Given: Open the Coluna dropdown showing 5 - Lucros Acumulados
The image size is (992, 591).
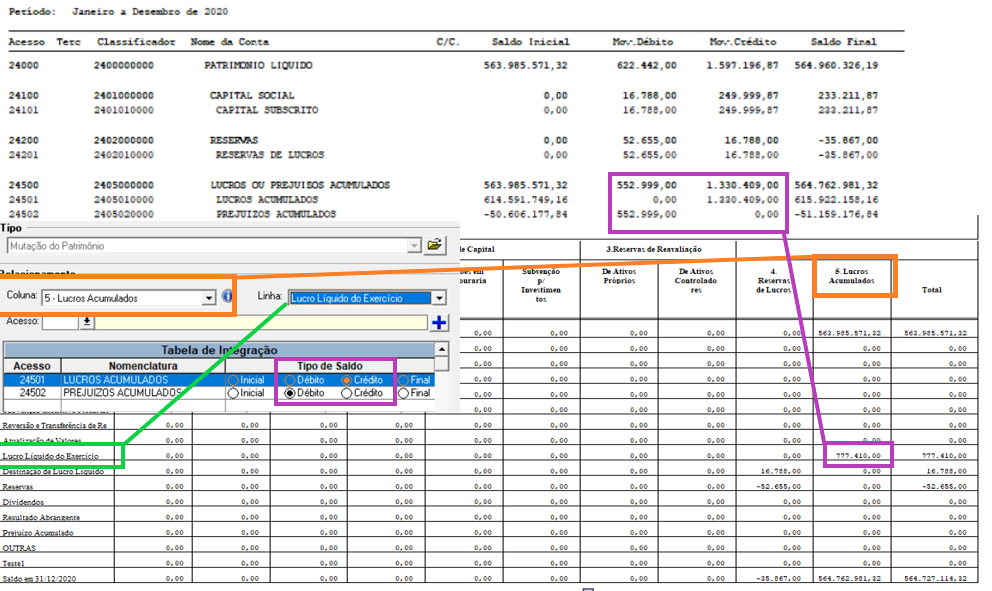Looking at the screenshot, I should (210, 295).
